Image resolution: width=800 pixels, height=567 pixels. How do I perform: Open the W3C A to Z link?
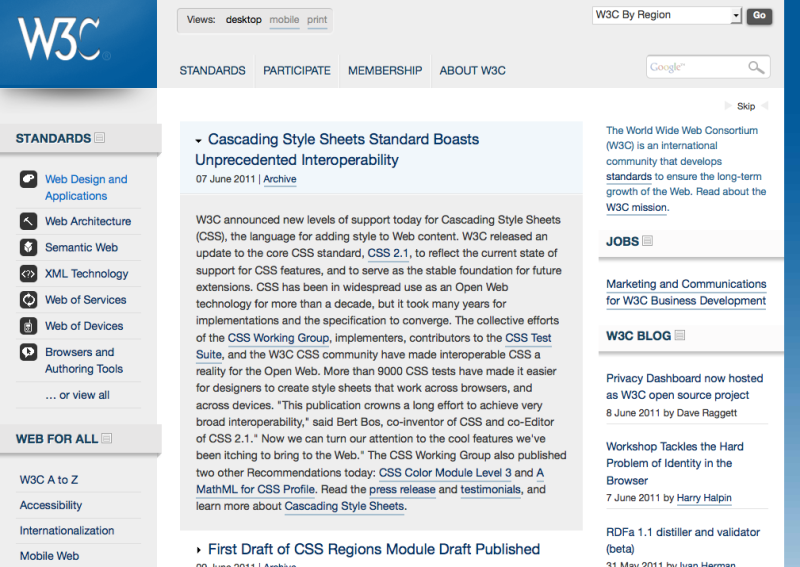(x=48, y=480)
